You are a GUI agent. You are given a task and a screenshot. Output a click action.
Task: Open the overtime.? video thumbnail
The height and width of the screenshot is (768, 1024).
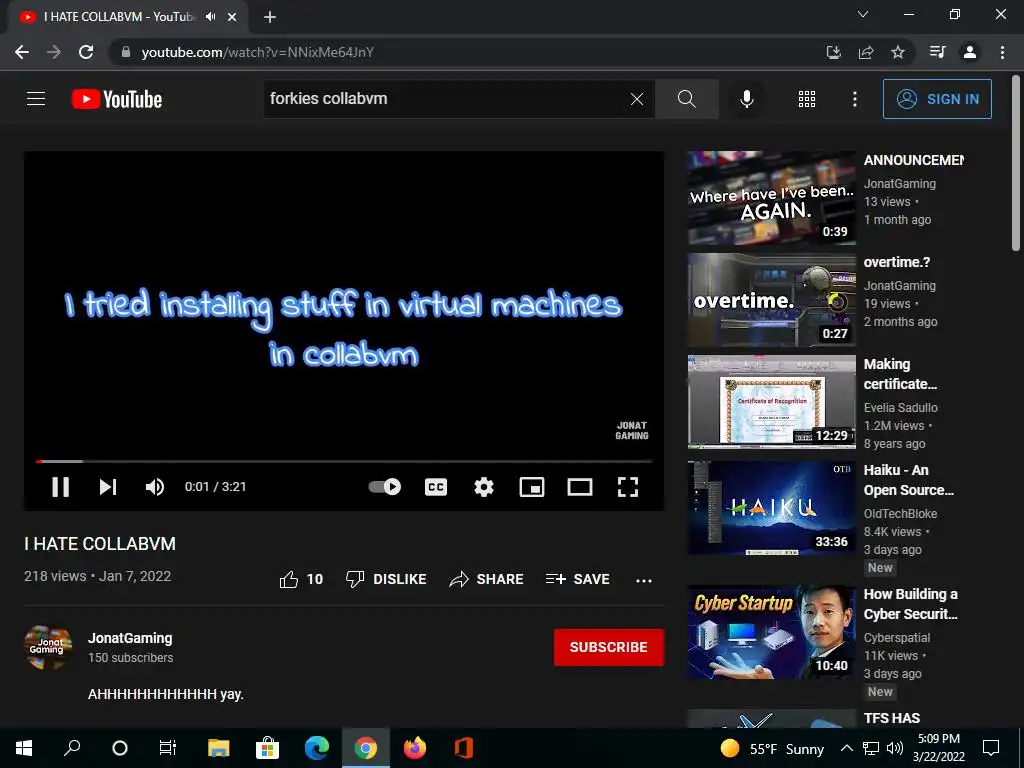[x=771, y=300]
